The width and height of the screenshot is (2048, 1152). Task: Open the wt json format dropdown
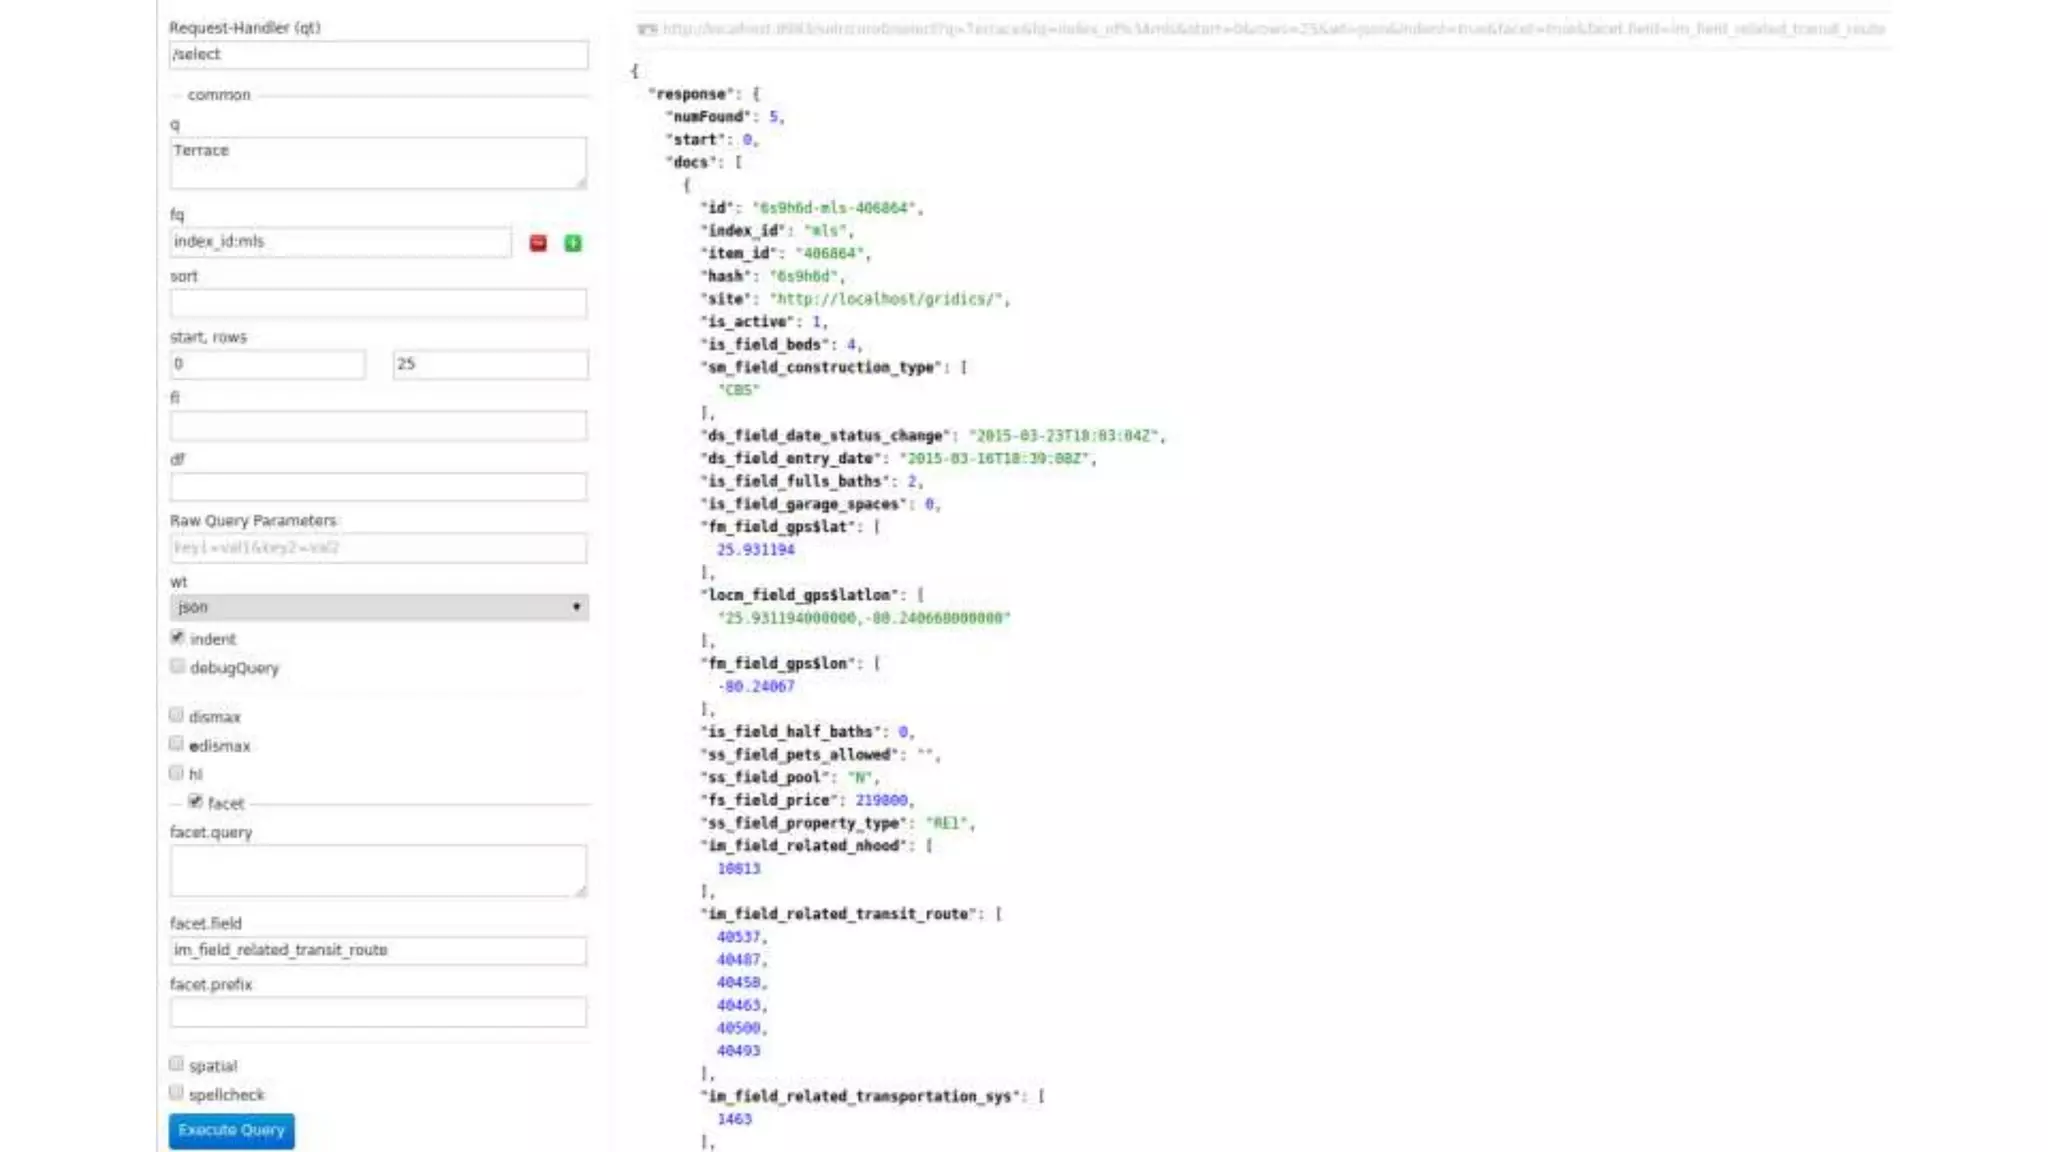tap(378, 607)
